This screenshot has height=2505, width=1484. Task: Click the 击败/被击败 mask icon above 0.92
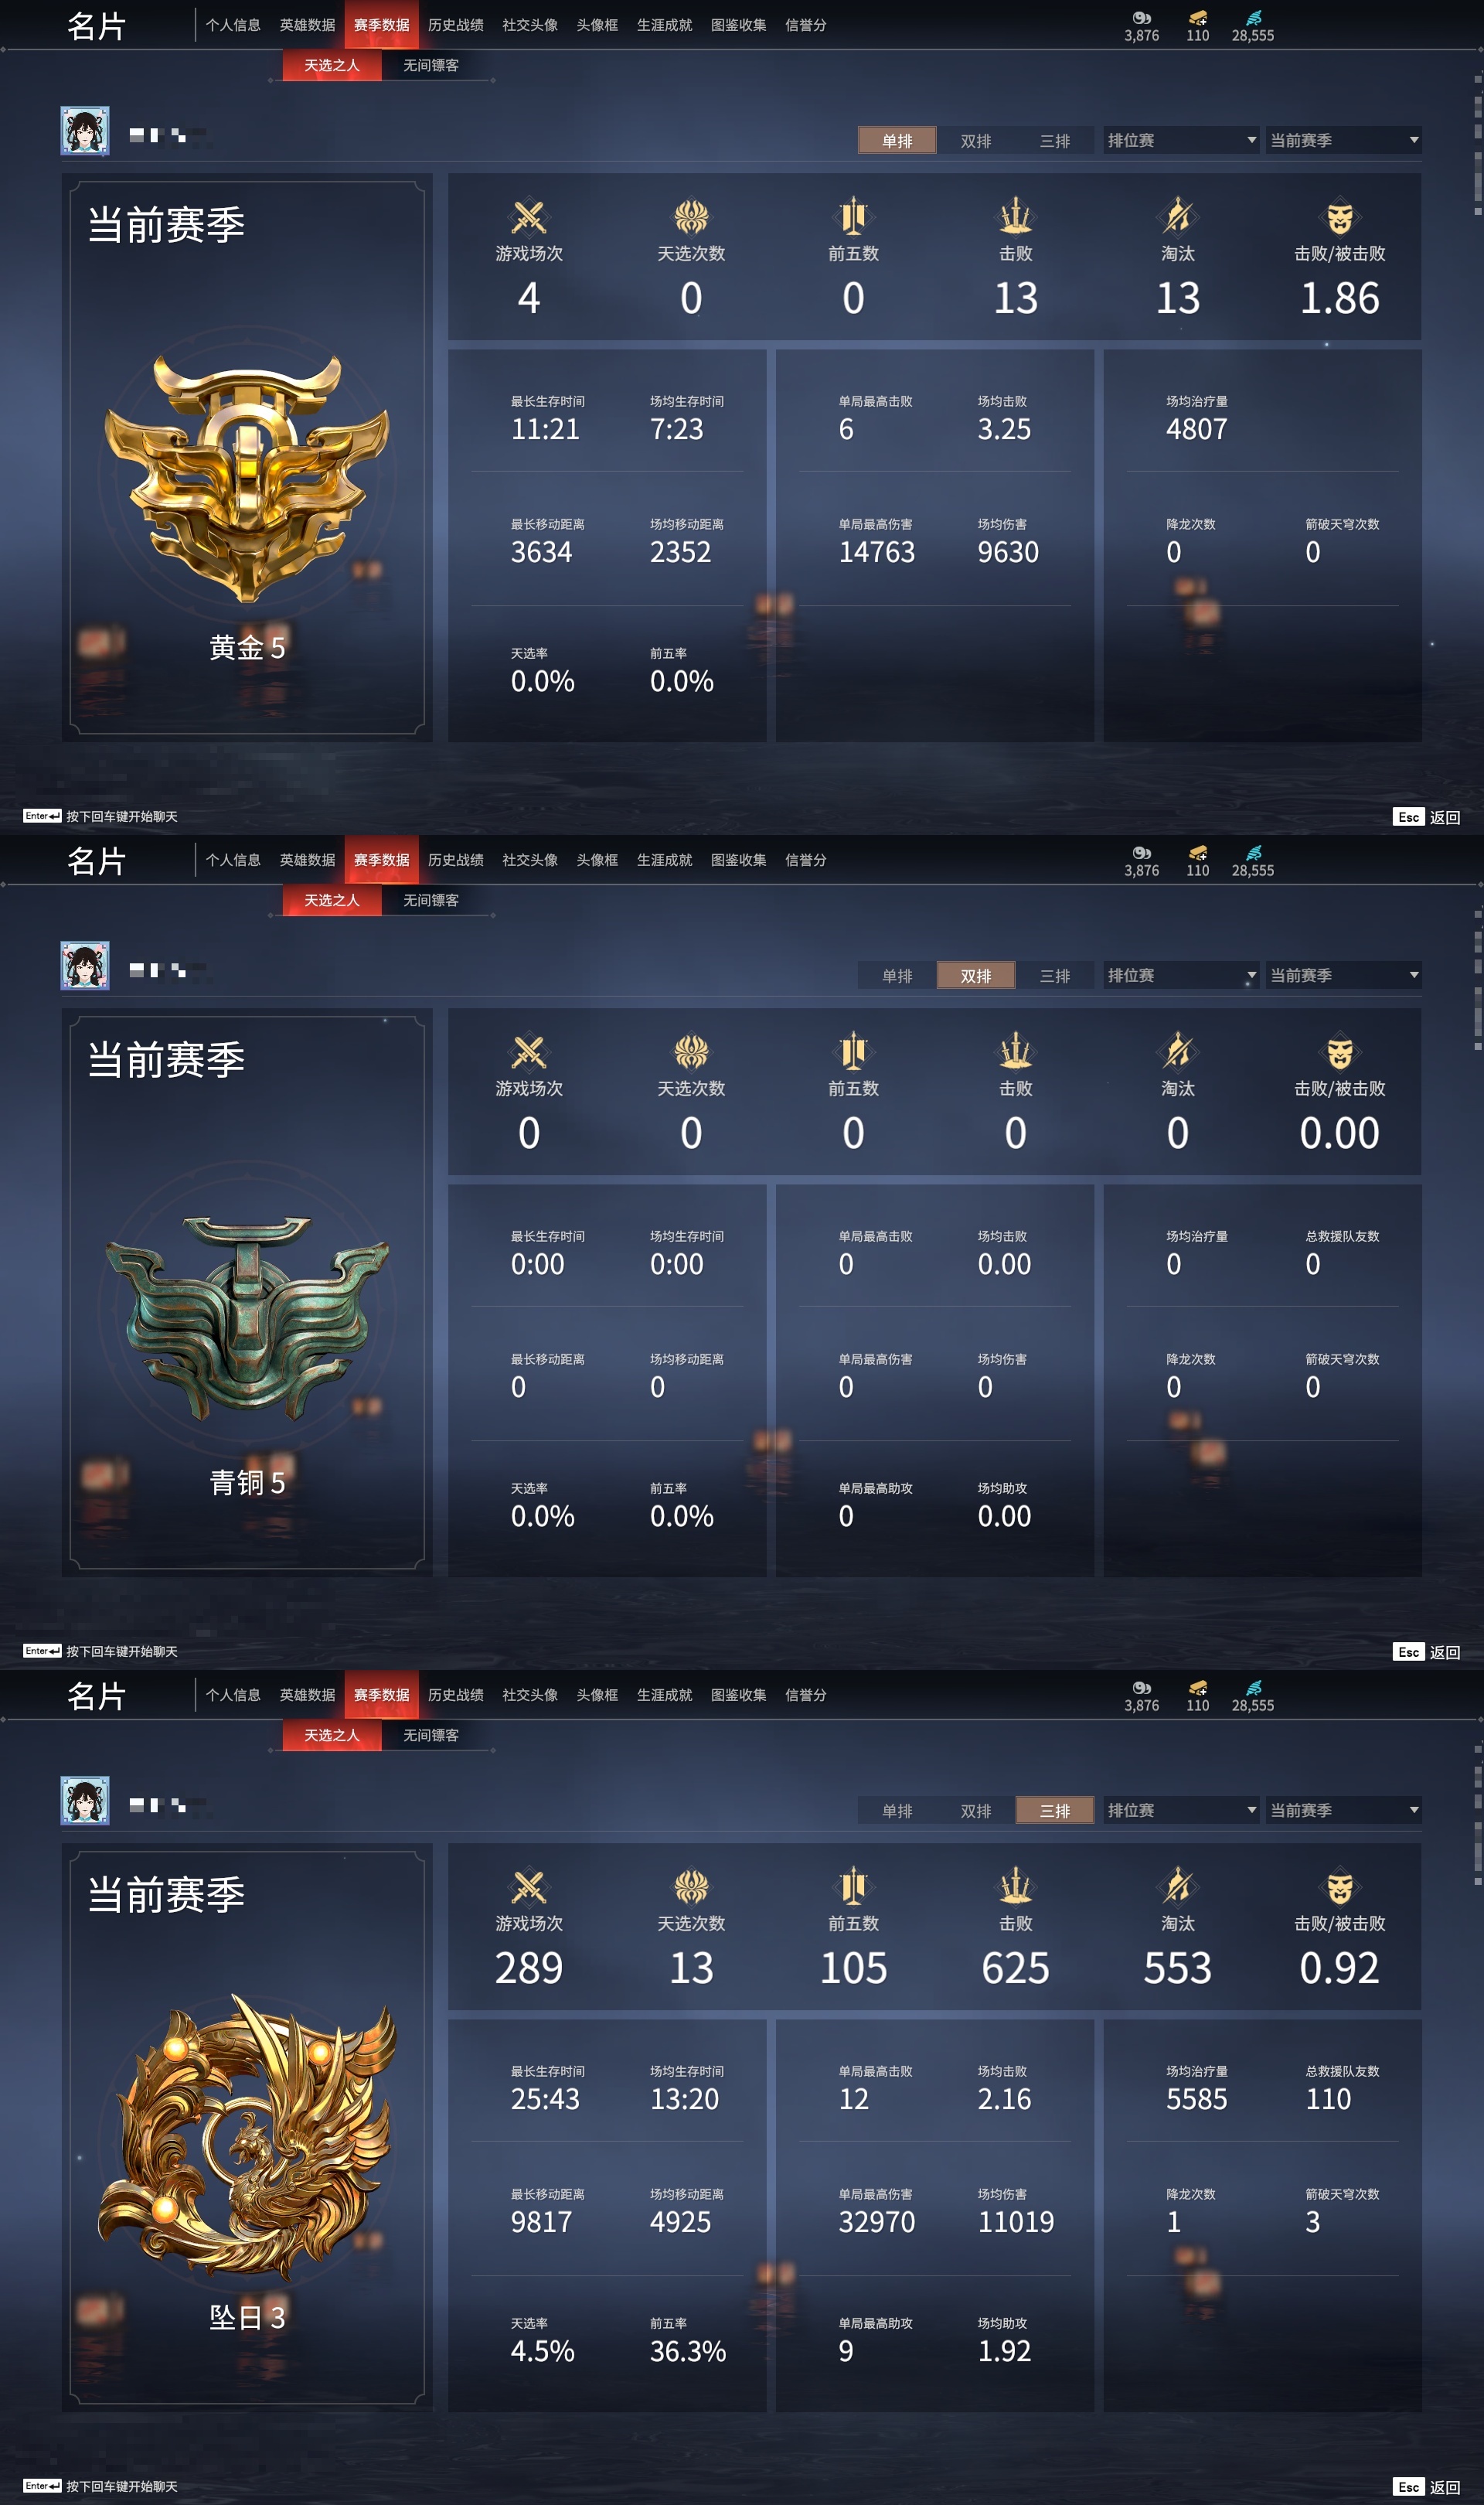click(1340, 1886)
